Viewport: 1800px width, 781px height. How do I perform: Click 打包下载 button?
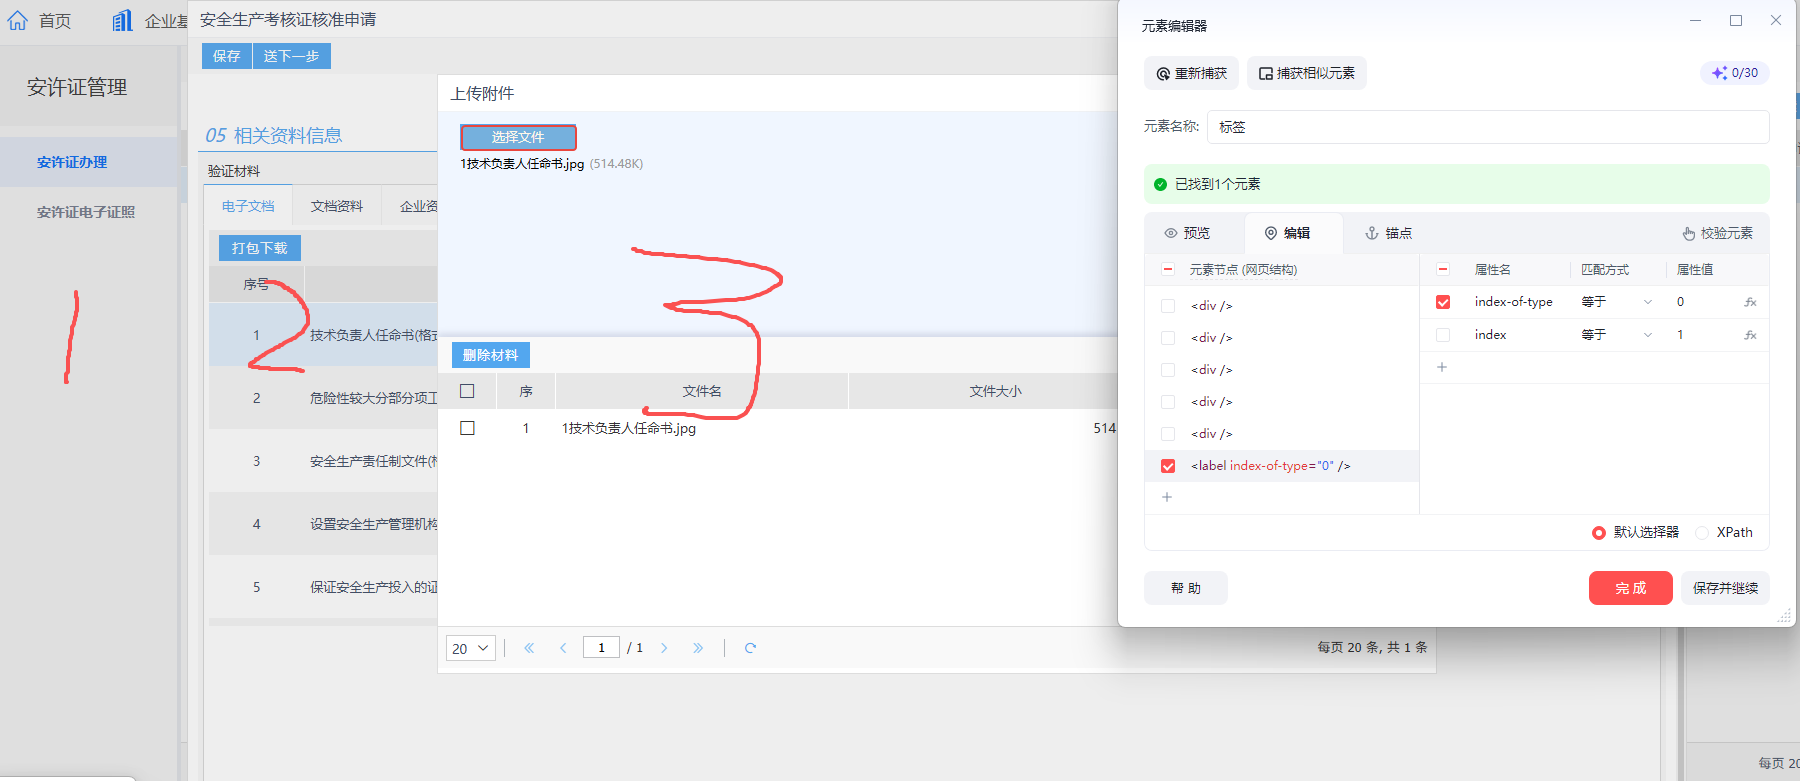(x=259, y=248)
